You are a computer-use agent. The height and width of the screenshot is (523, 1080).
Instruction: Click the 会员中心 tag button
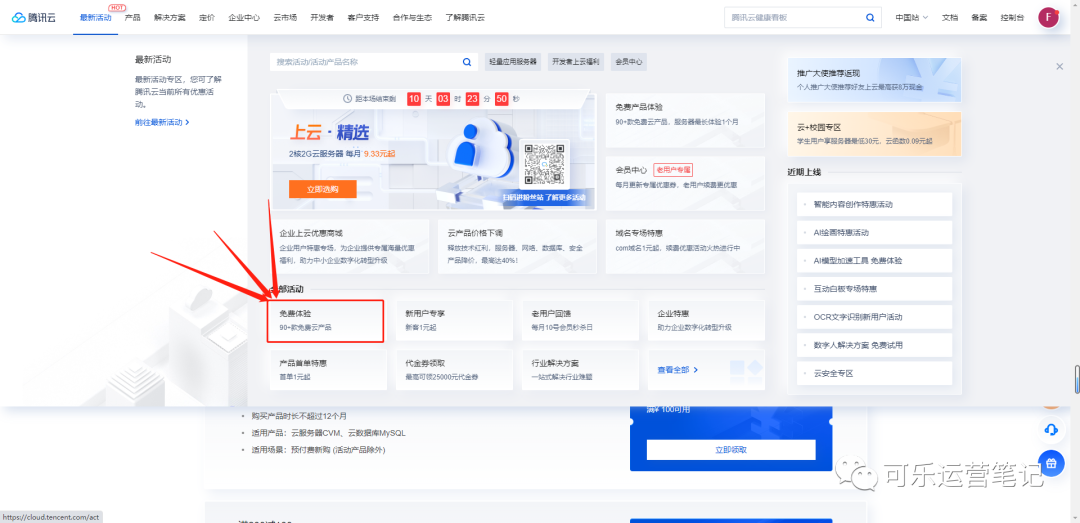tap(628, 62)
